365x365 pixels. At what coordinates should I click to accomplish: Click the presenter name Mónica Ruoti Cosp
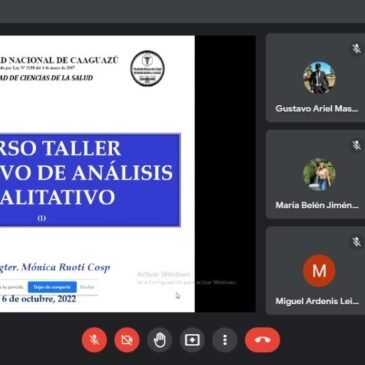tap(66, 267)
